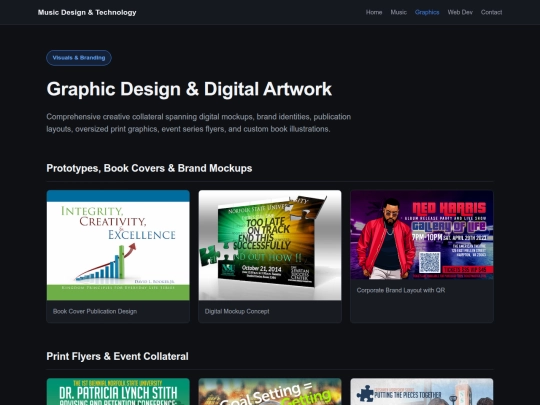Click Prototypes, Book Covers & Brand Mockups heading
This screenshot has width=540, height=405.
point(149,168)
